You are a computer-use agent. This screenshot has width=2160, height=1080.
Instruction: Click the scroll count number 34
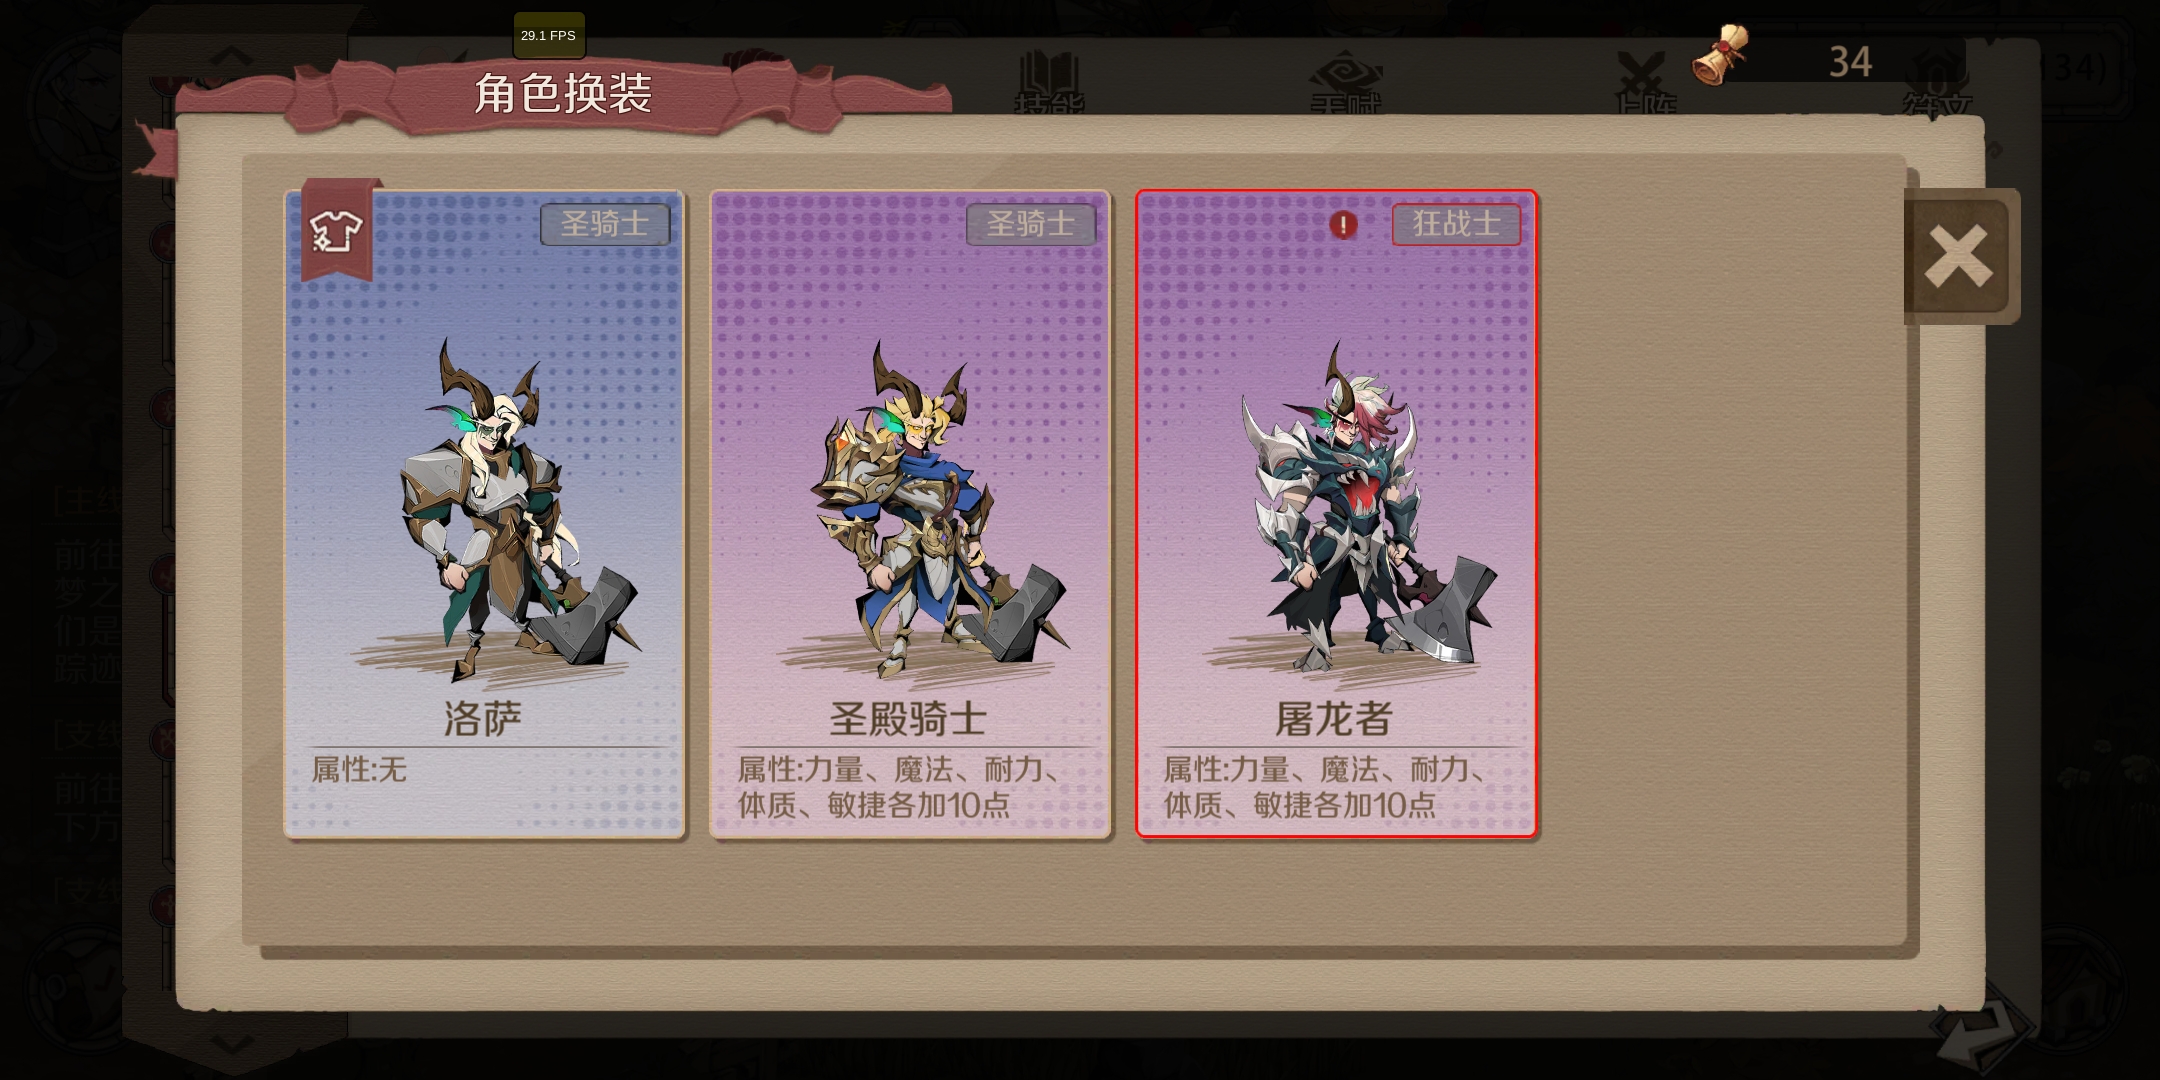(x=1850, y=62)
